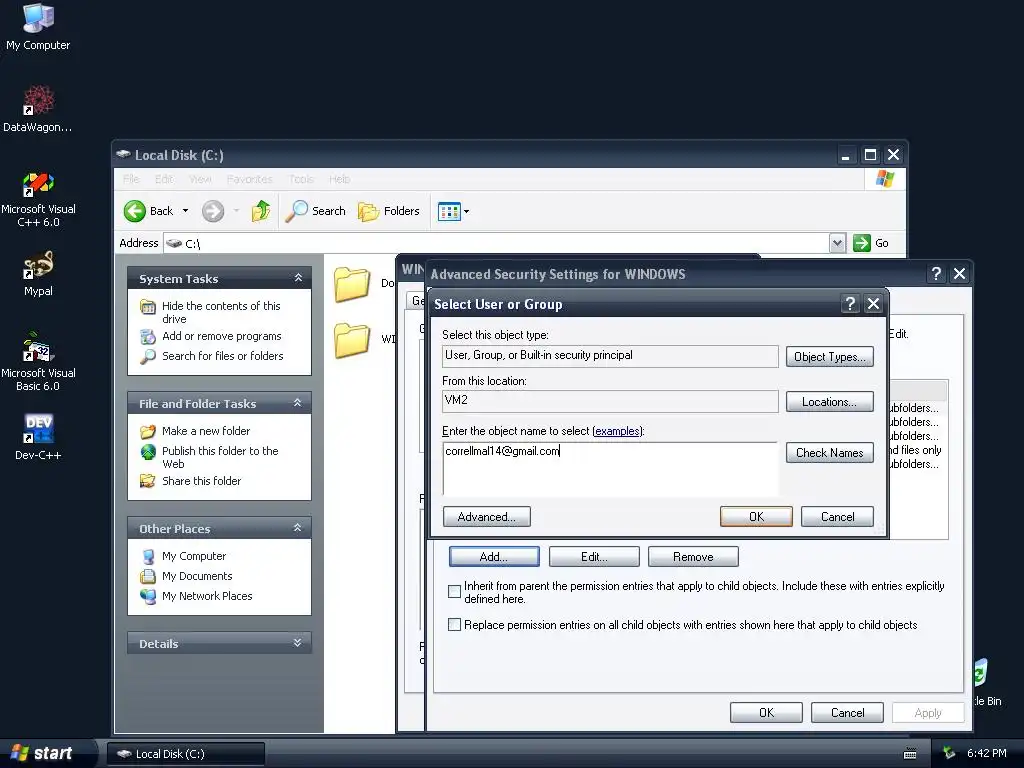
Task: Click the Forward arrow in Explorer toolbar
Action: click(x=213, y=211)
